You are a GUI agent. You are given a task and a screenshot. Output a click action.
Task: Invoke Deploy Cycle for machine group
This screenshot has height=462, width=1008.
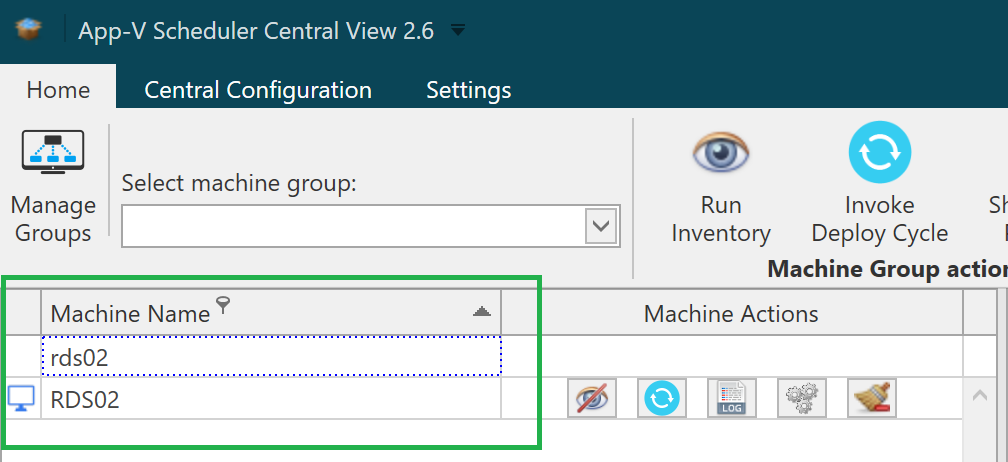[x=879, y=152]
